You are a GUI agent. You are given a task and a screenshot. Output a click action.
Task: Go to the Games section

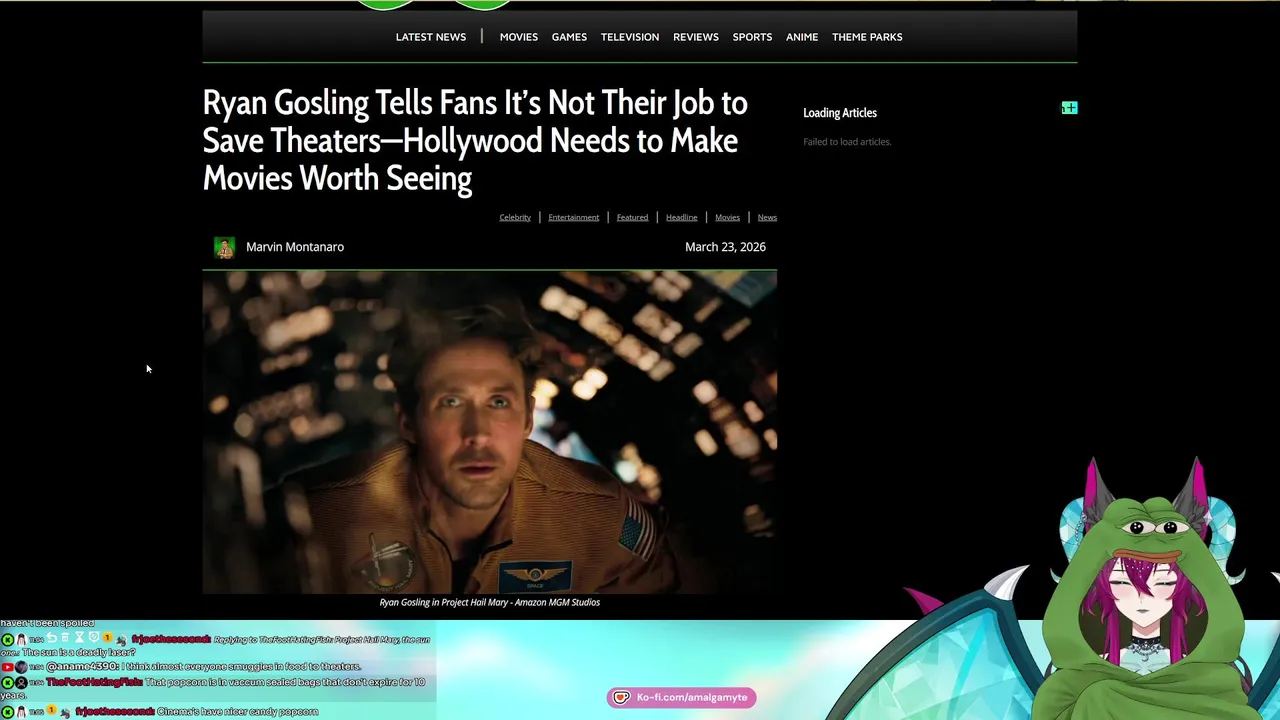(569, 37)
